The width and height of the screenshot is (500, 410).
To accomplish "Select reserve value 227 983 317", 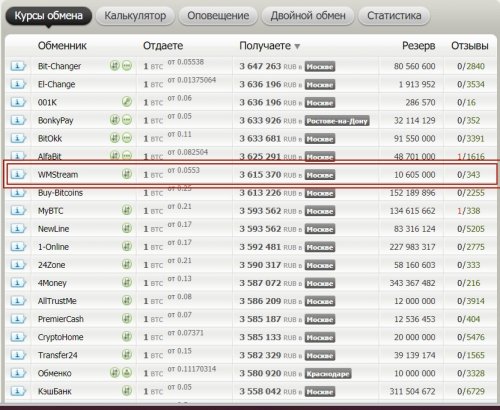I will [x=412, y=247].
